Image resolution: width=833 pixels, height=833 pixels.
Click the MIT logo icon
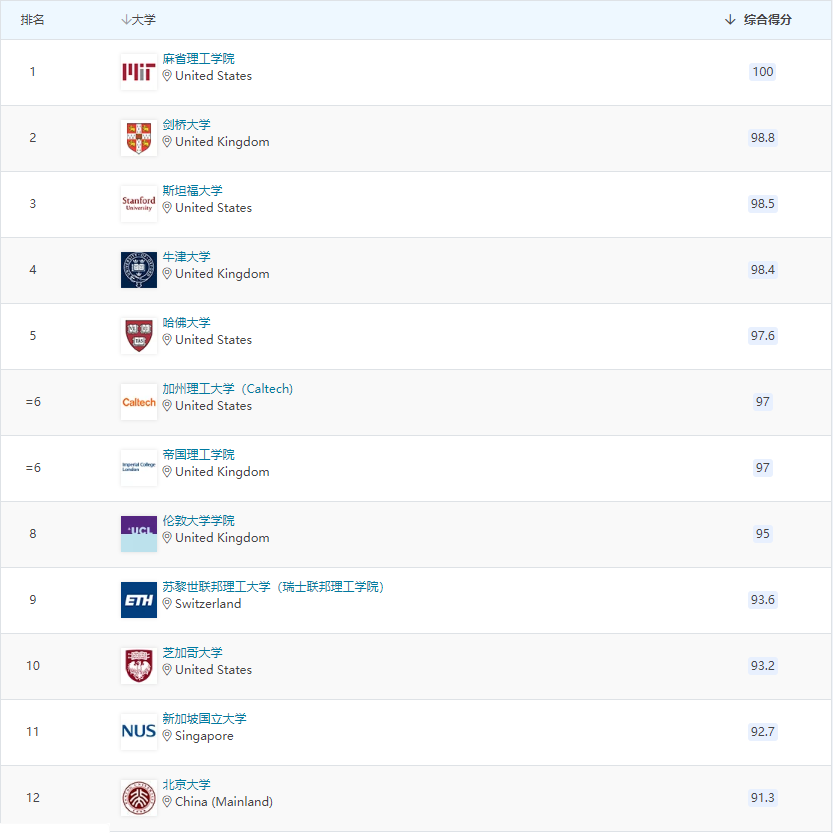[x=138, y=72]
